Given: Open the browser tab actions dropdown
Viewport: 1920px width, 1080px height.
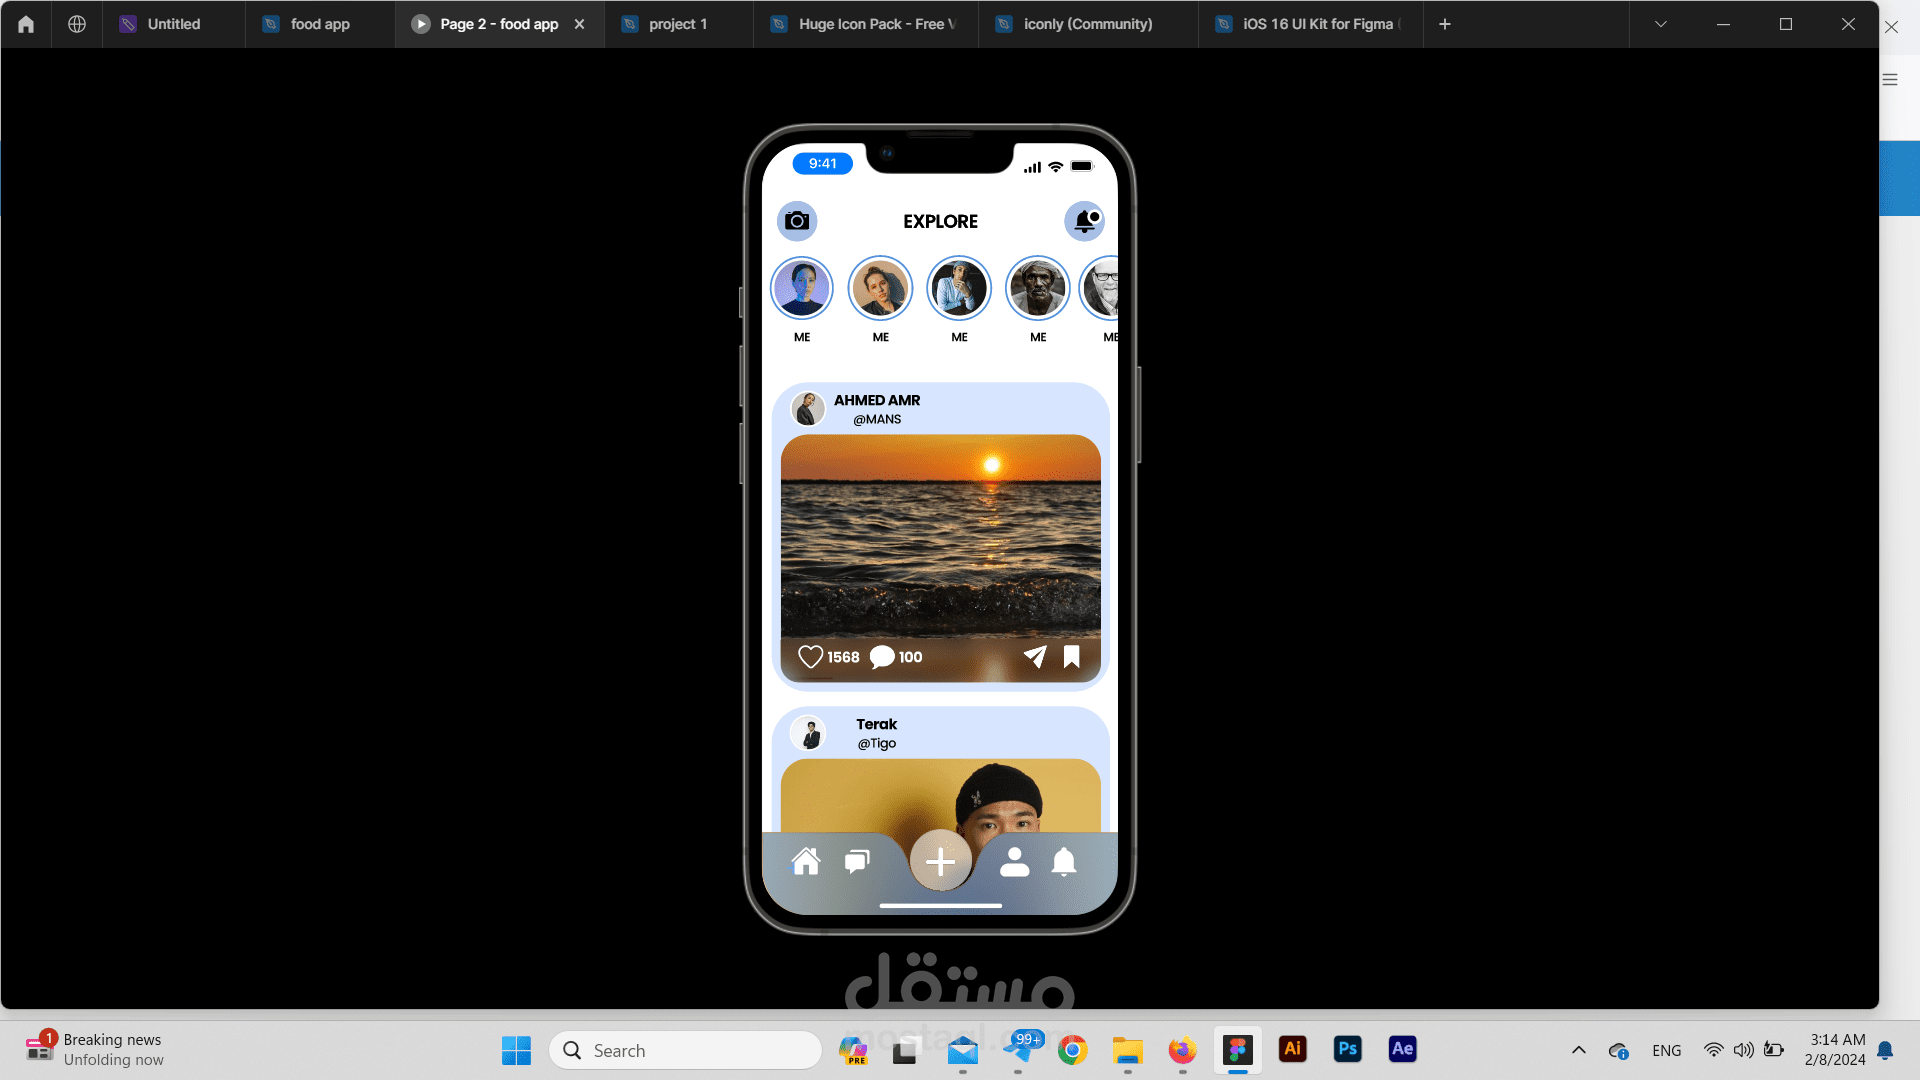Looking at the screenshot, I should click(x=1660, y=23).
